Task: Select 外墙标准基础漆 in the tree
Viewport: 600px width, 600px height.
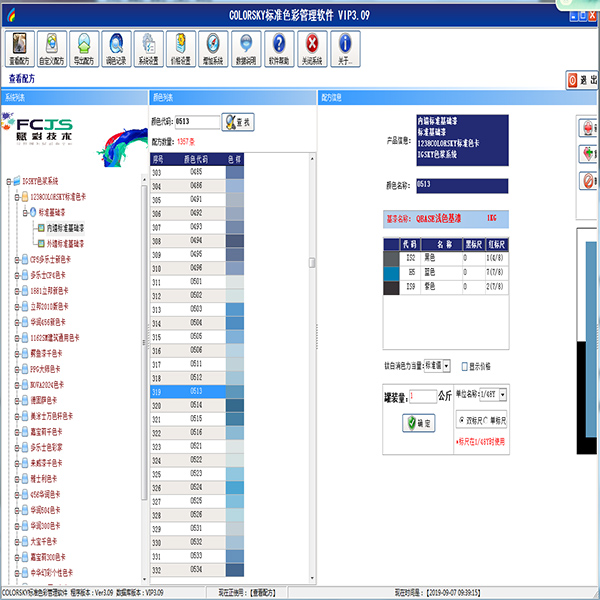Action: click(x=66, y=243)
